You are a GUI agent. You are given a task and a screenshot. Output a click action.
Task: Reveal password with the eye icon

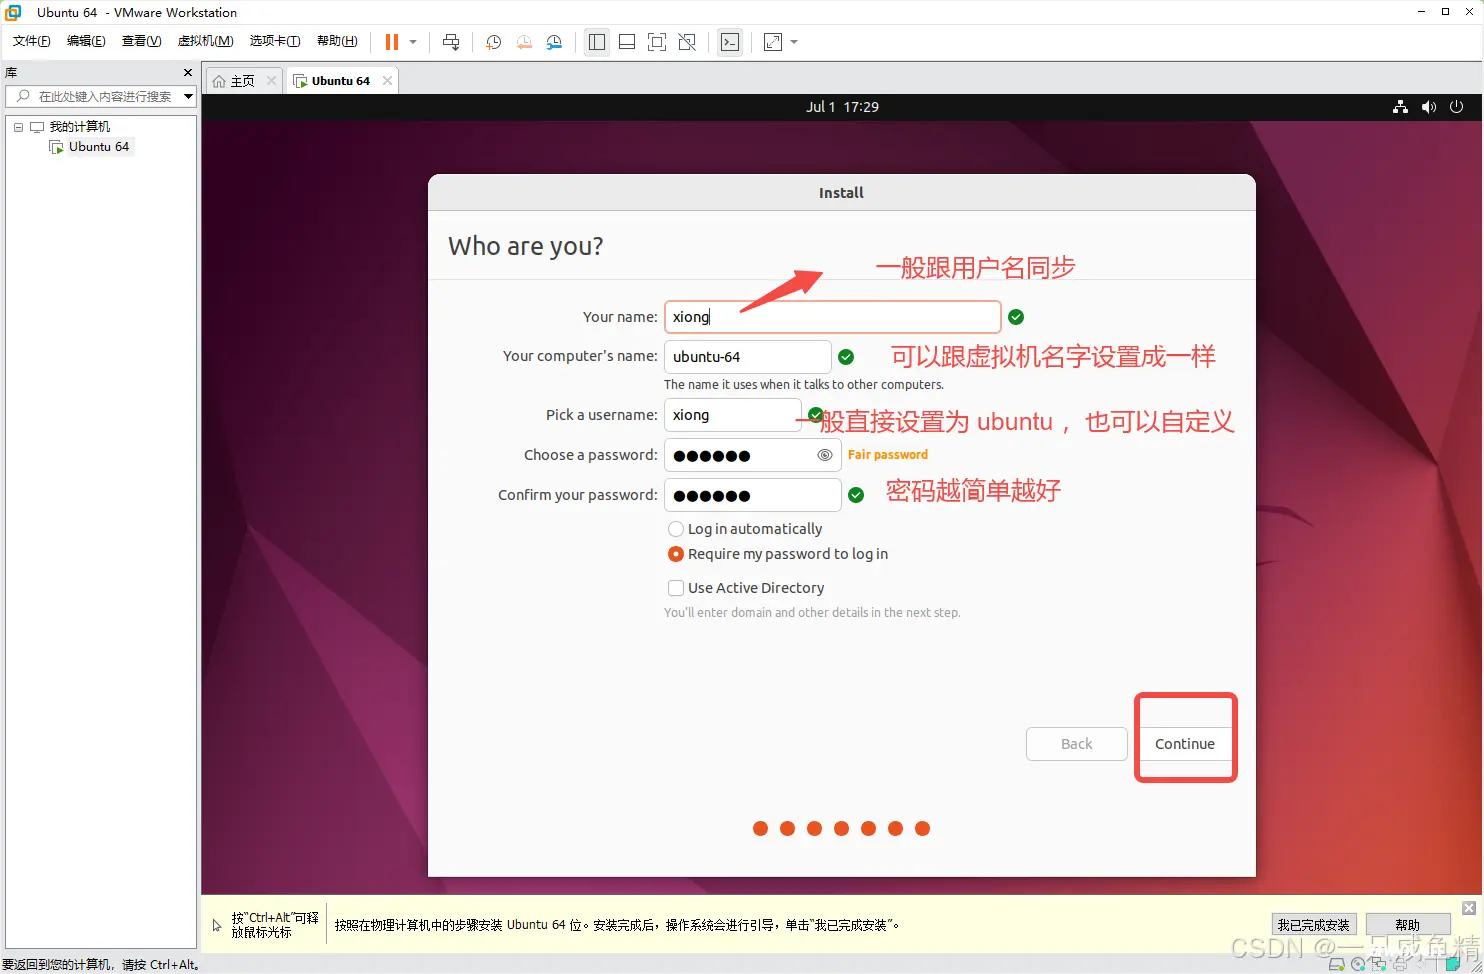825,455
